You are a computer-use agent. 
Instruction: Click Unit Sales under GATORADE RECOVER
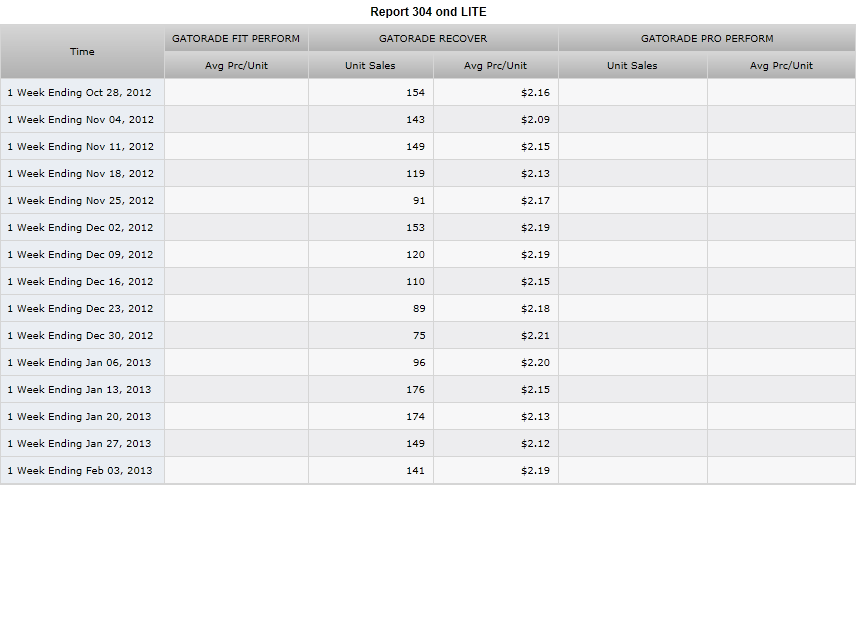[x=370, y=66]
